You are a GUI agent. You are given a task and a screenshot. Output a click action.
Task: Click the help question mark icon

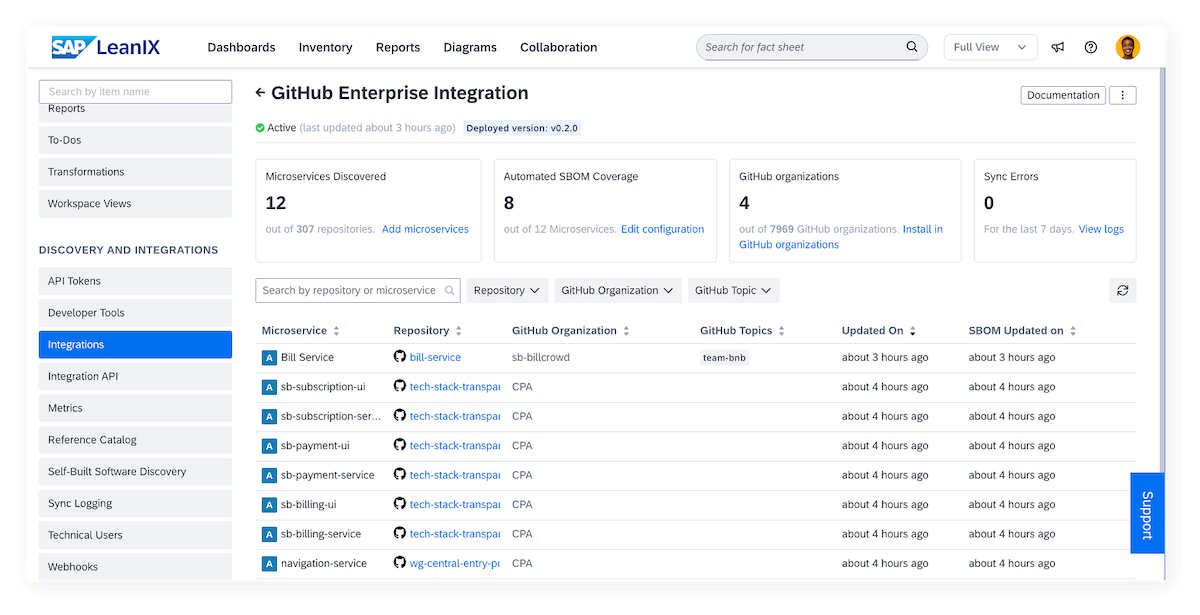pyautogui.click(x=1090, y=46)
